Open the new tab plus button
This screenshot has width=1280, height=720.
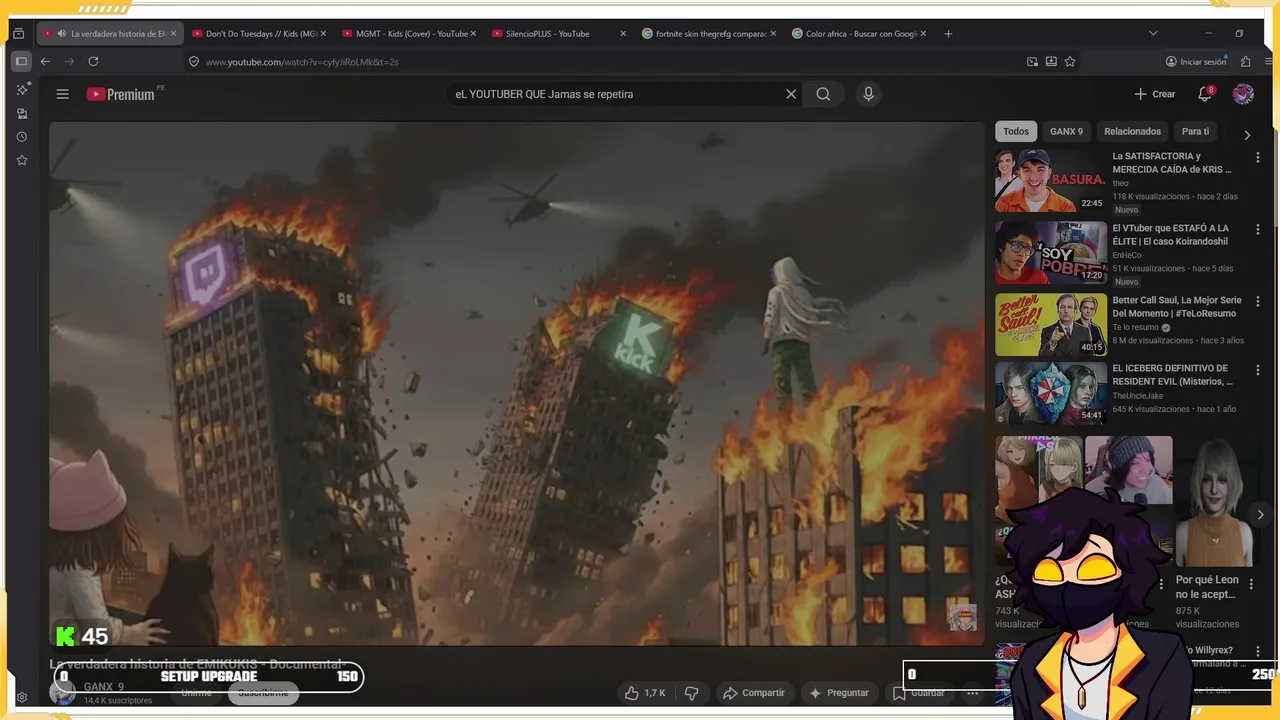point(948,33)
